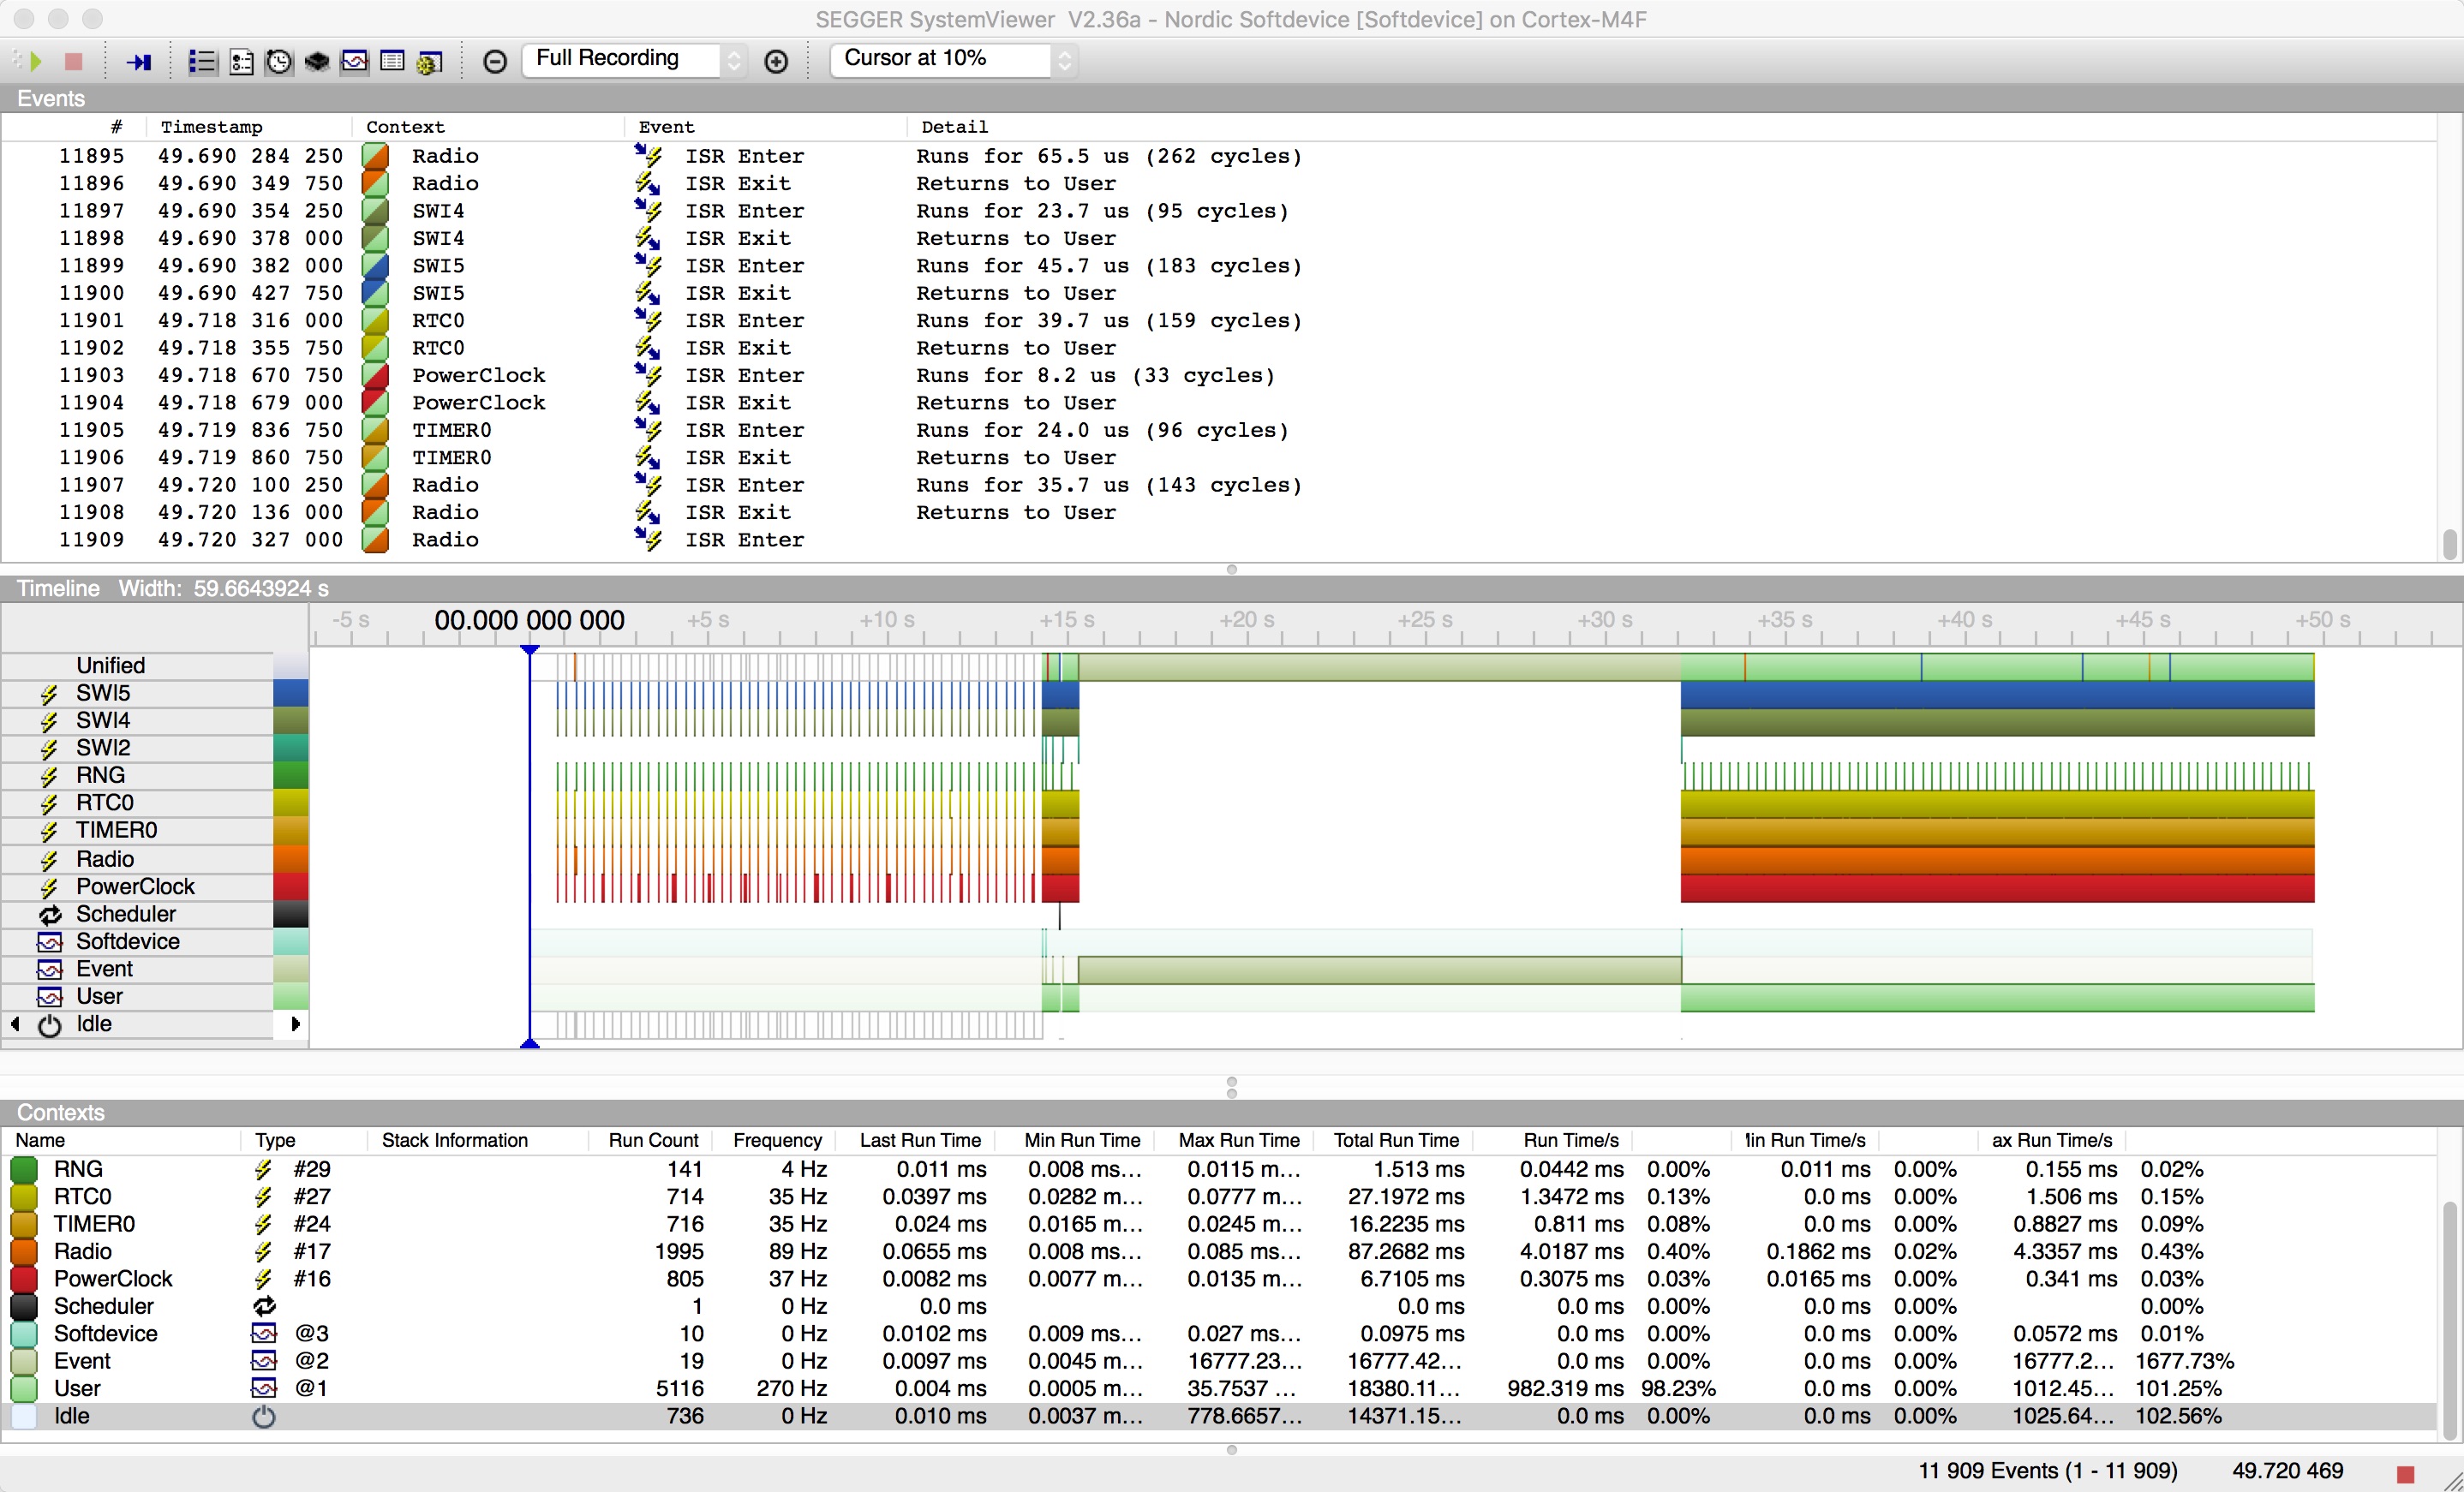The height and width of the screenshot is (1492, 2464).
Task: Open the Full Recording zoom dropdown
Action: [634, 59]
